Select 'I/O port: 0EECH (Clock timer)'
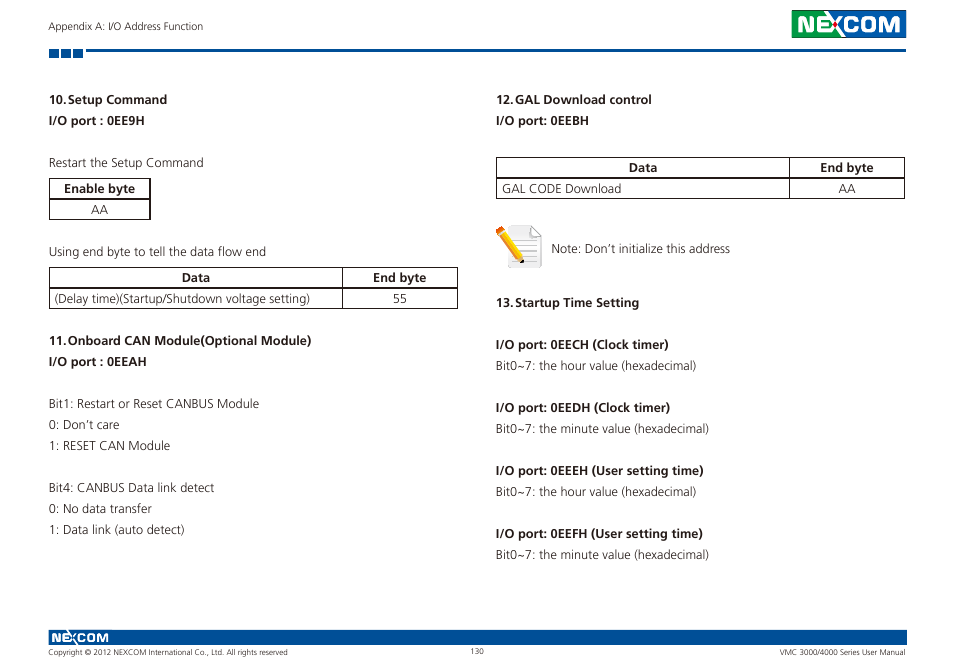 [x=582, y=345]
